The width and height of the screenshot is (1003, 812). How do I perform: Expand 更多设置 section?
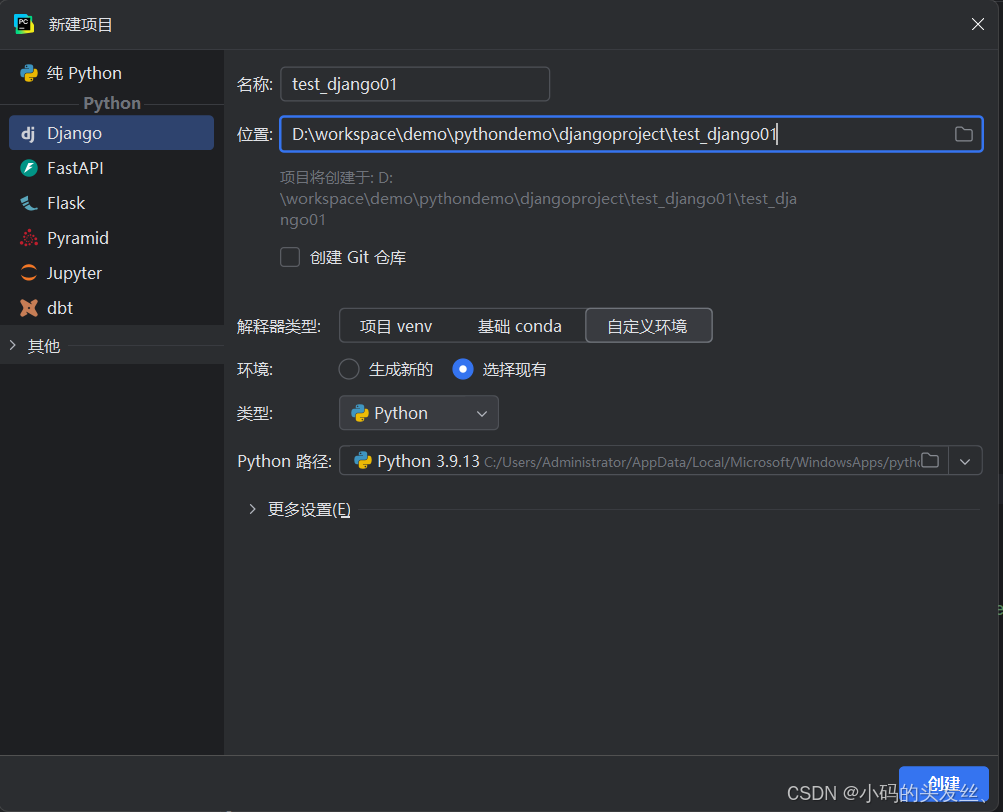tap(252, 509)
